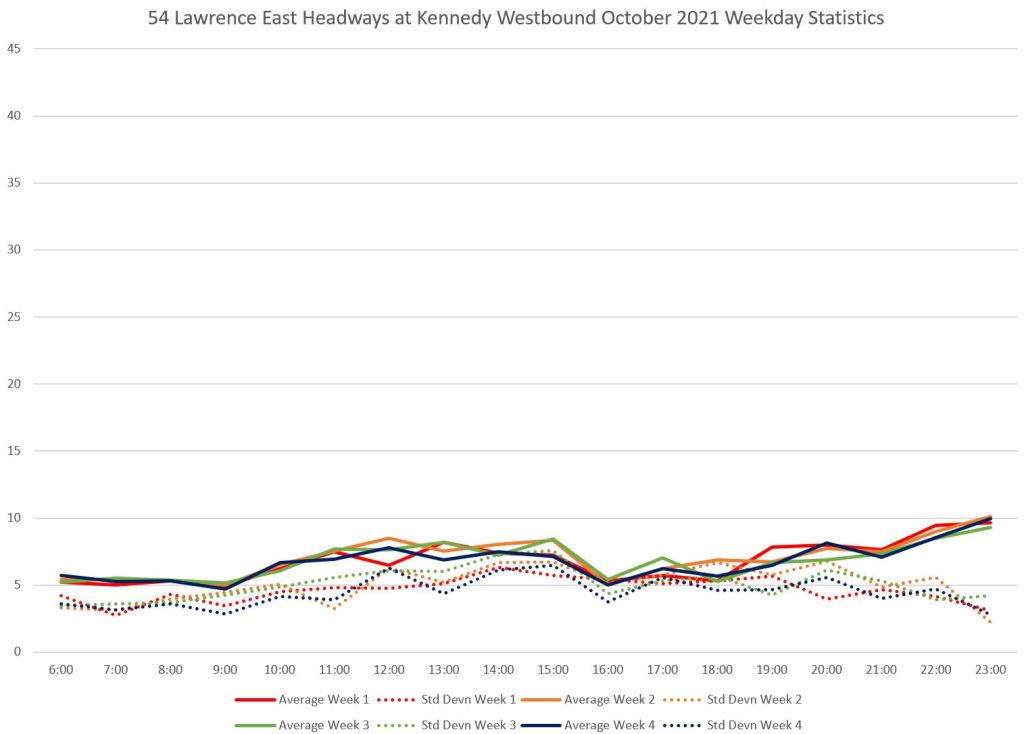Click the 0 value on the vertical axis
Viewport: 1024px width, 734px height.
click(x=17, y=652)
